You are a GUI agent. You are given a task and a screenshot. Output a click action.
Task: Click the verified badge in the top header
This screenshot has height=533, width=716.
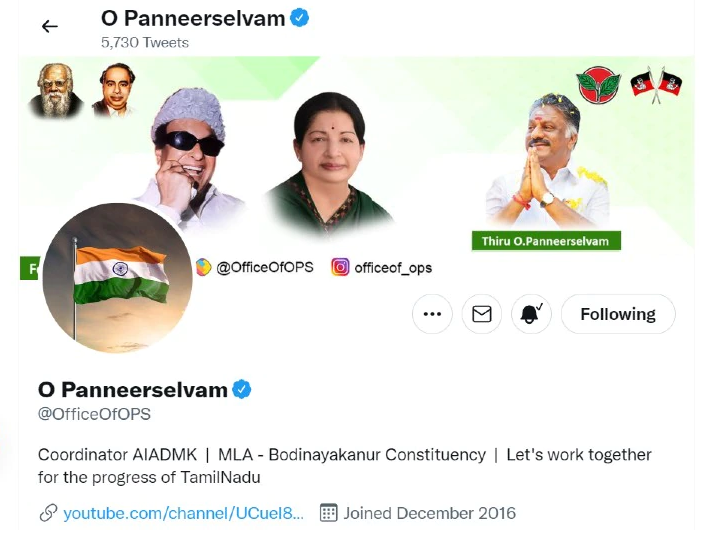(300, 18)
